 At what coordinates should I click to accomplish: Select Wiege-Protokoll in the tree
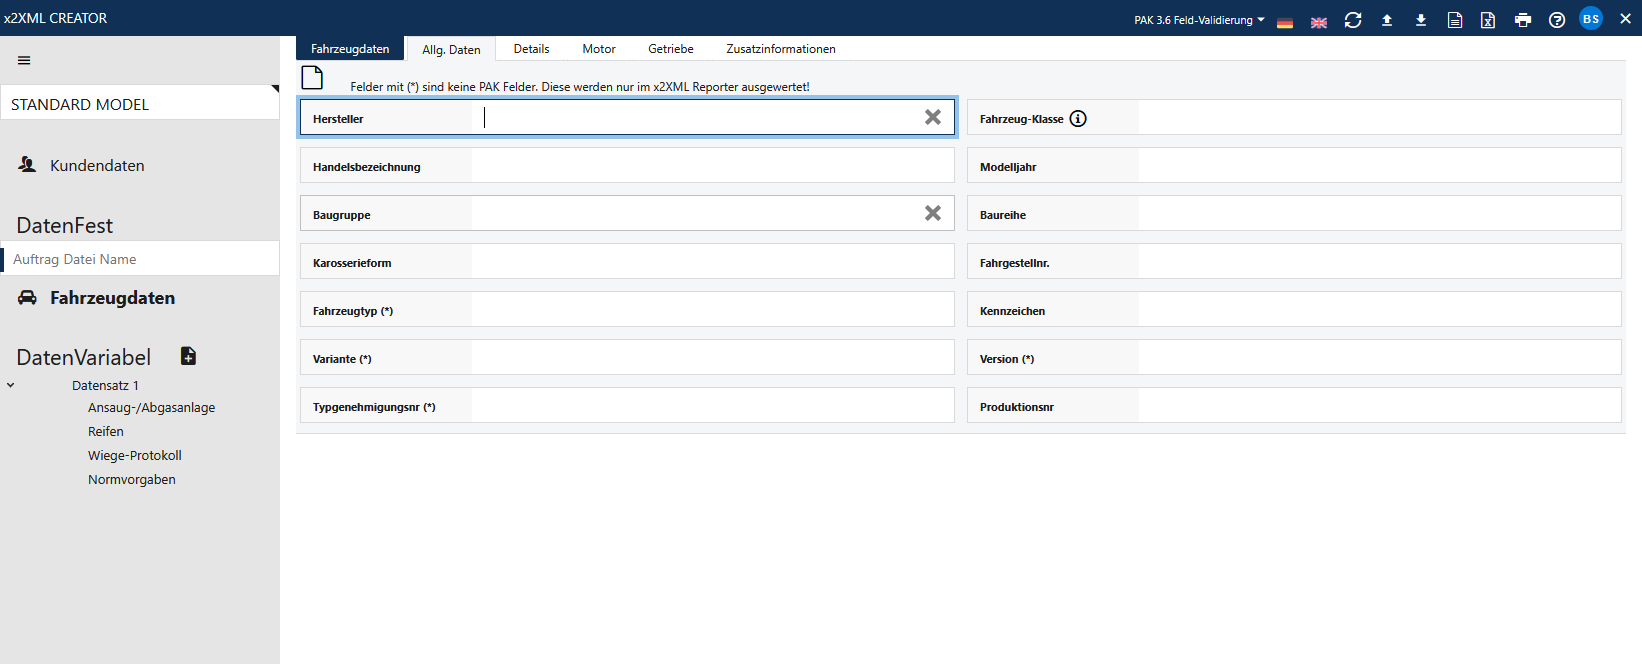coord(134,455)
